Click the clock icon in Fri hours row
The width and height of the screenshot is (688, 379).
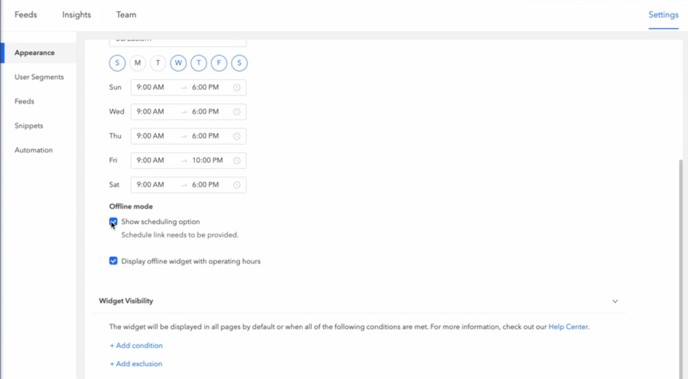pos(237,161)
